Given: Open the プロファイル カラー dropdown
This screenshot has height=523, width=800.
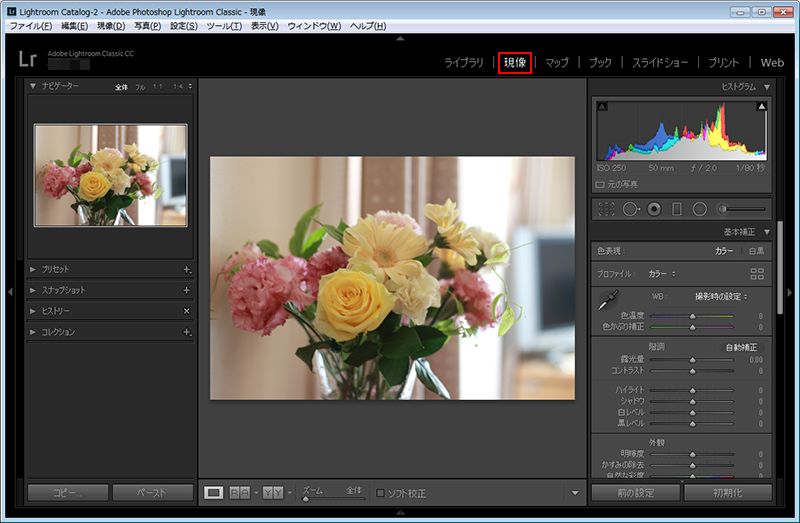Looking at the screenshot, I should 662,274.
